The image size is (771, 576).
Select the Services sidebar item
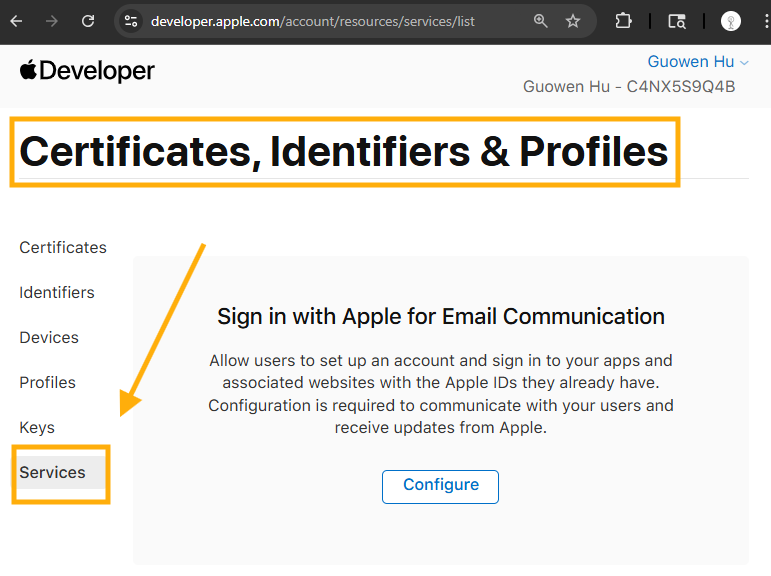pyautogui.click(x=53, y=473)
